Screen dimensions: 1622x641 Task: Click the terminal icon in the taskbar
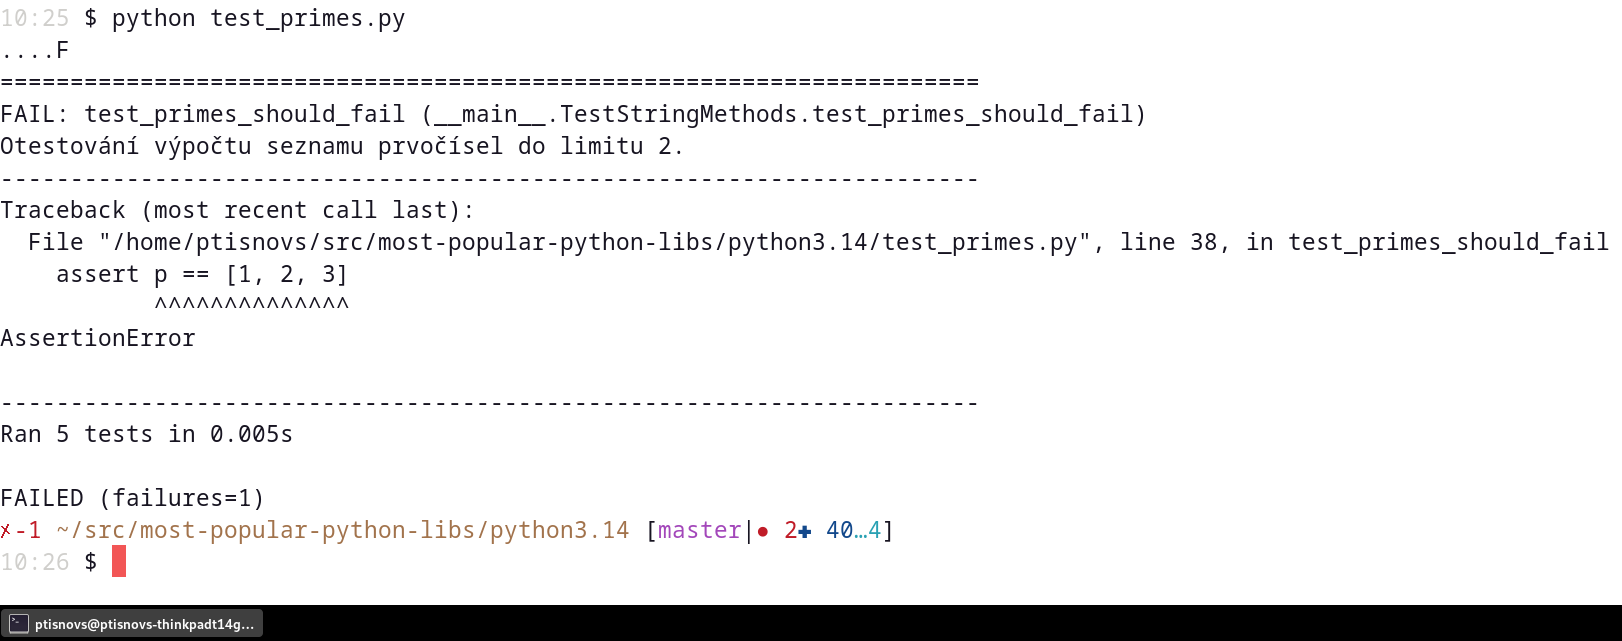point(19,624)
